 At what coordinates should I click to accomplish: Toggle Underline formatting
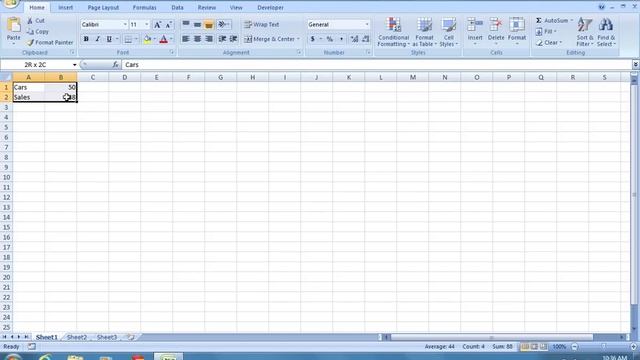tap(109, 39)
